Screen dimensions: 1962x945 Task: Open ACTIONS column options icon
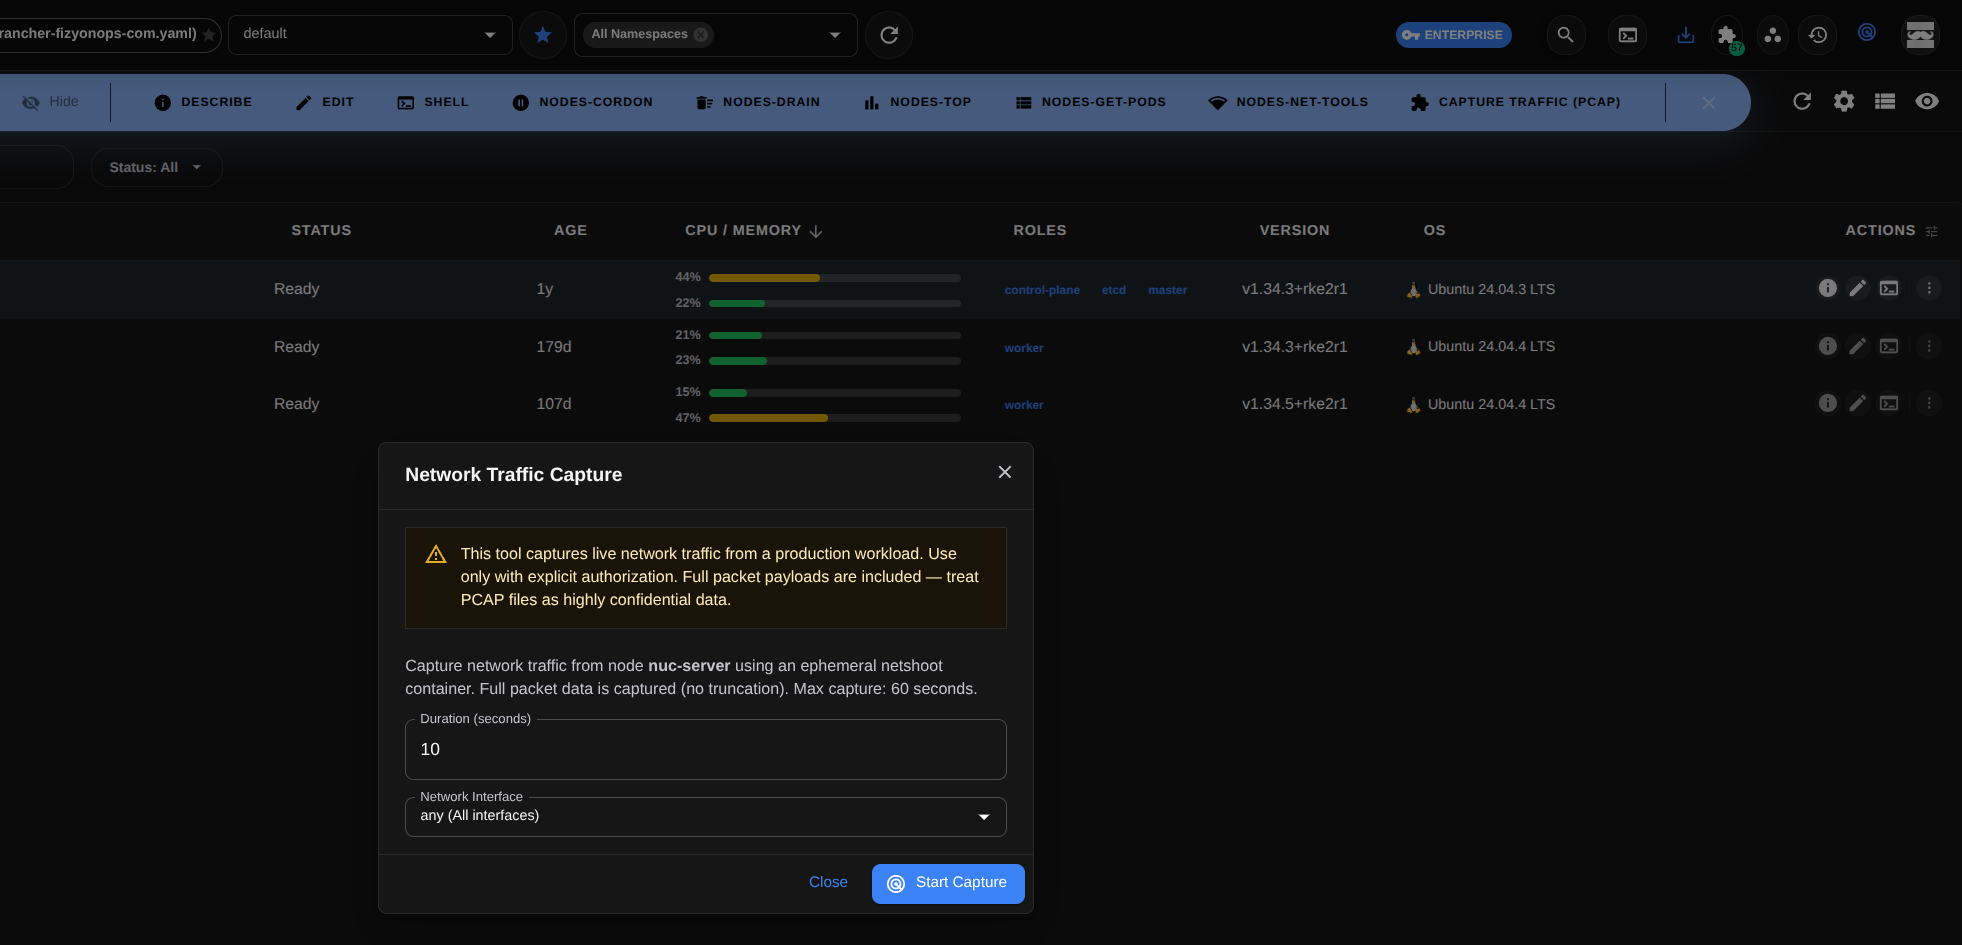click(1932, 231)
